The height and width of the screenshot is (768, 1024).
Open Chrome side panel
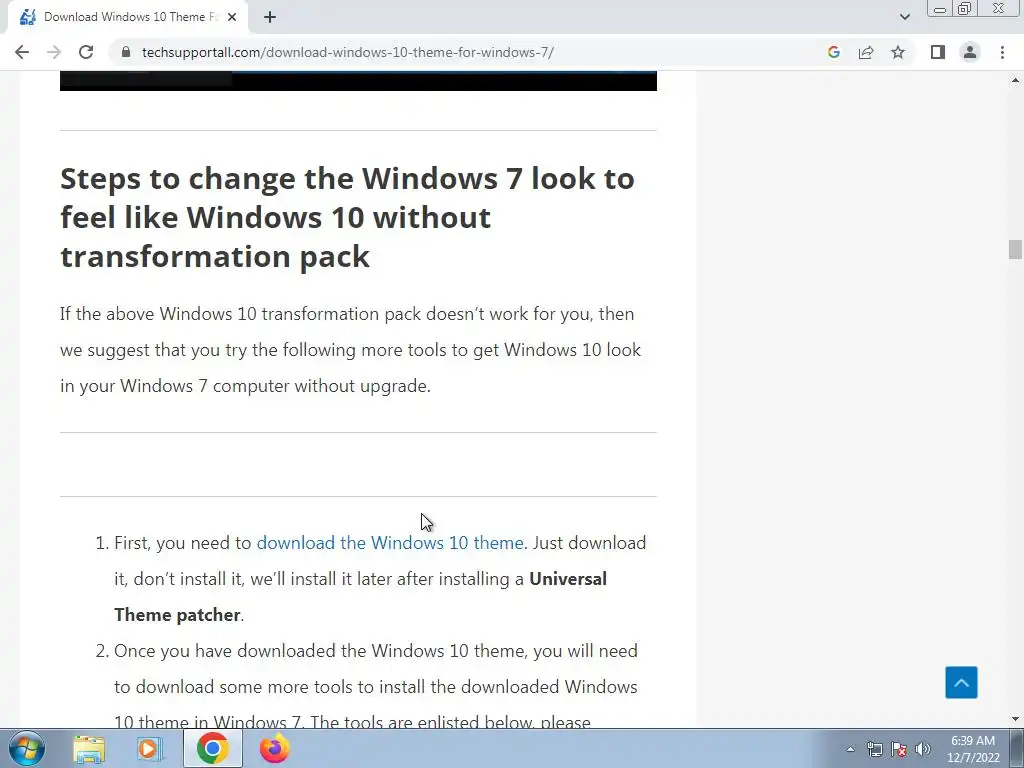938,52
